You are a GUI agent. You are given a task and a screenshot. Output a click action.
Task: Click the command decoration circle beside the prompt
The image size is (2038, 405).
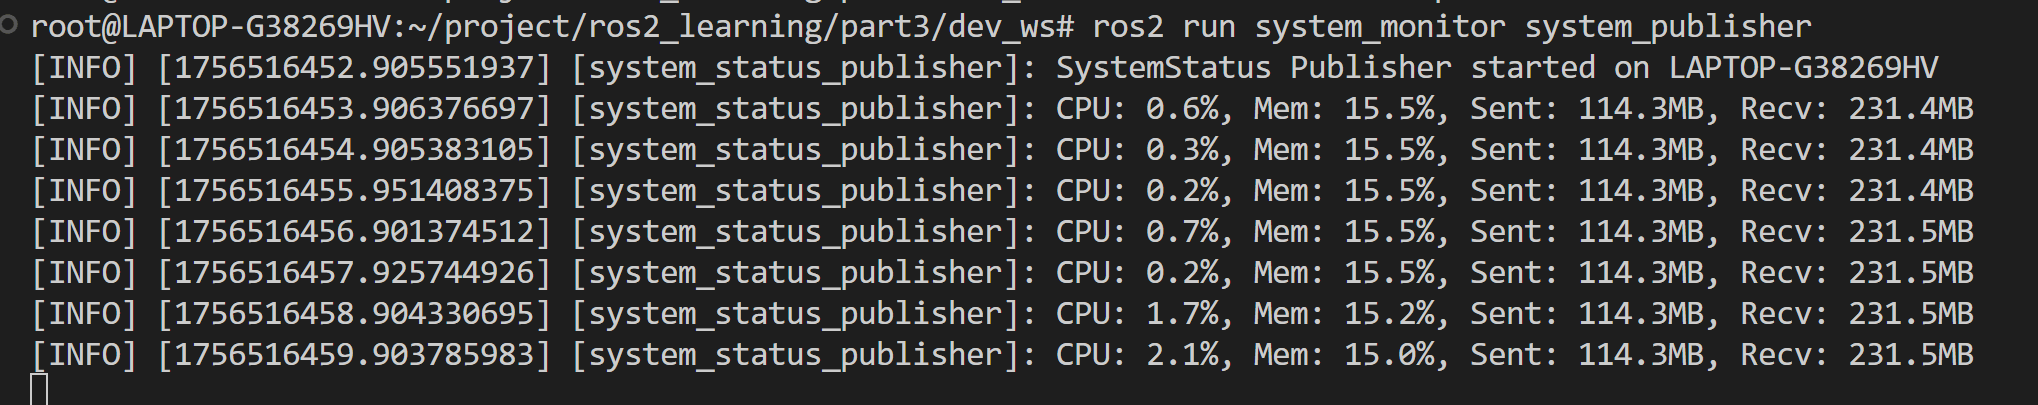[9, 25]
